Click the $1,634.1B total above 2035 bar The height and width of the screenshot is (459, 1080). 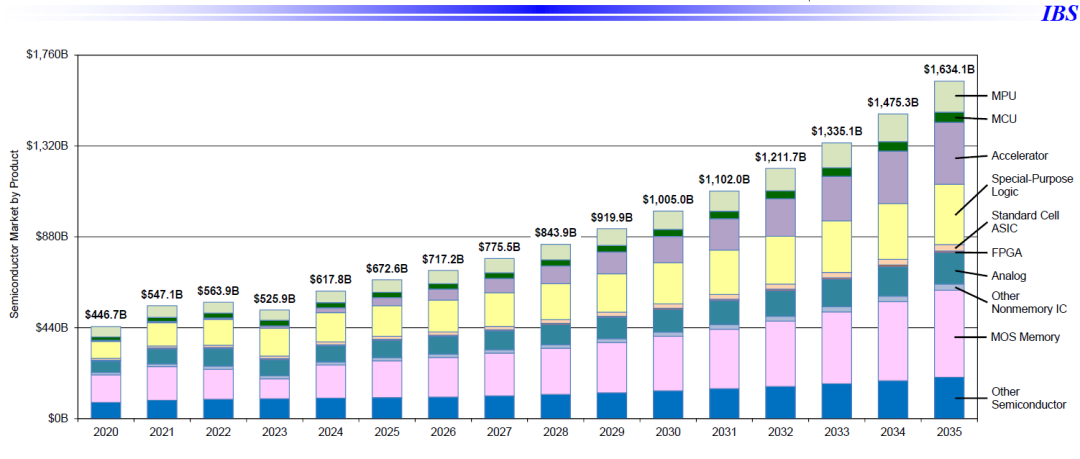948,70
